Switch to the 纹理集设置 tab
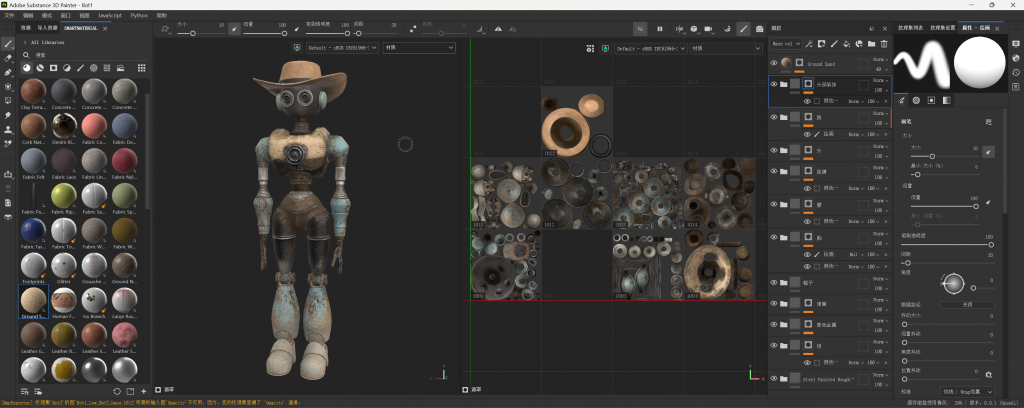1024x408 pixels. 941,27
